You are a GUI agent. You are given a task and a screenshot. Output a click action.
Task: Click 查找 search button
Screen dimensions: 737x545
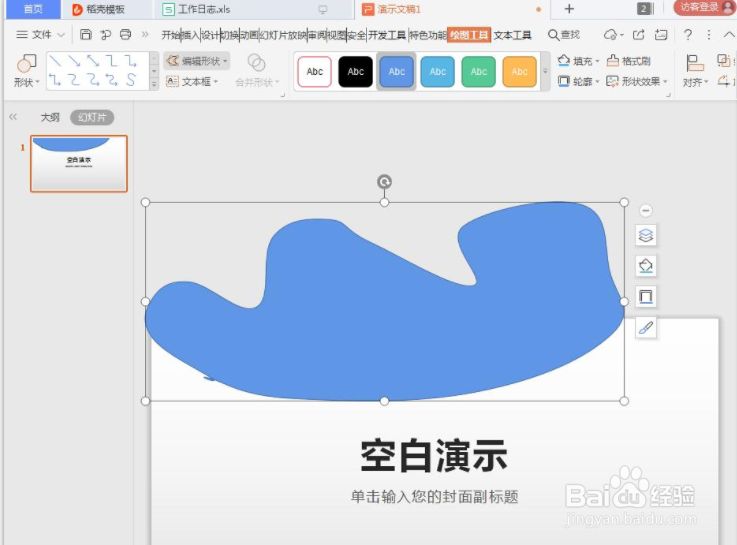pyautogui.click(x=564, y=35)
